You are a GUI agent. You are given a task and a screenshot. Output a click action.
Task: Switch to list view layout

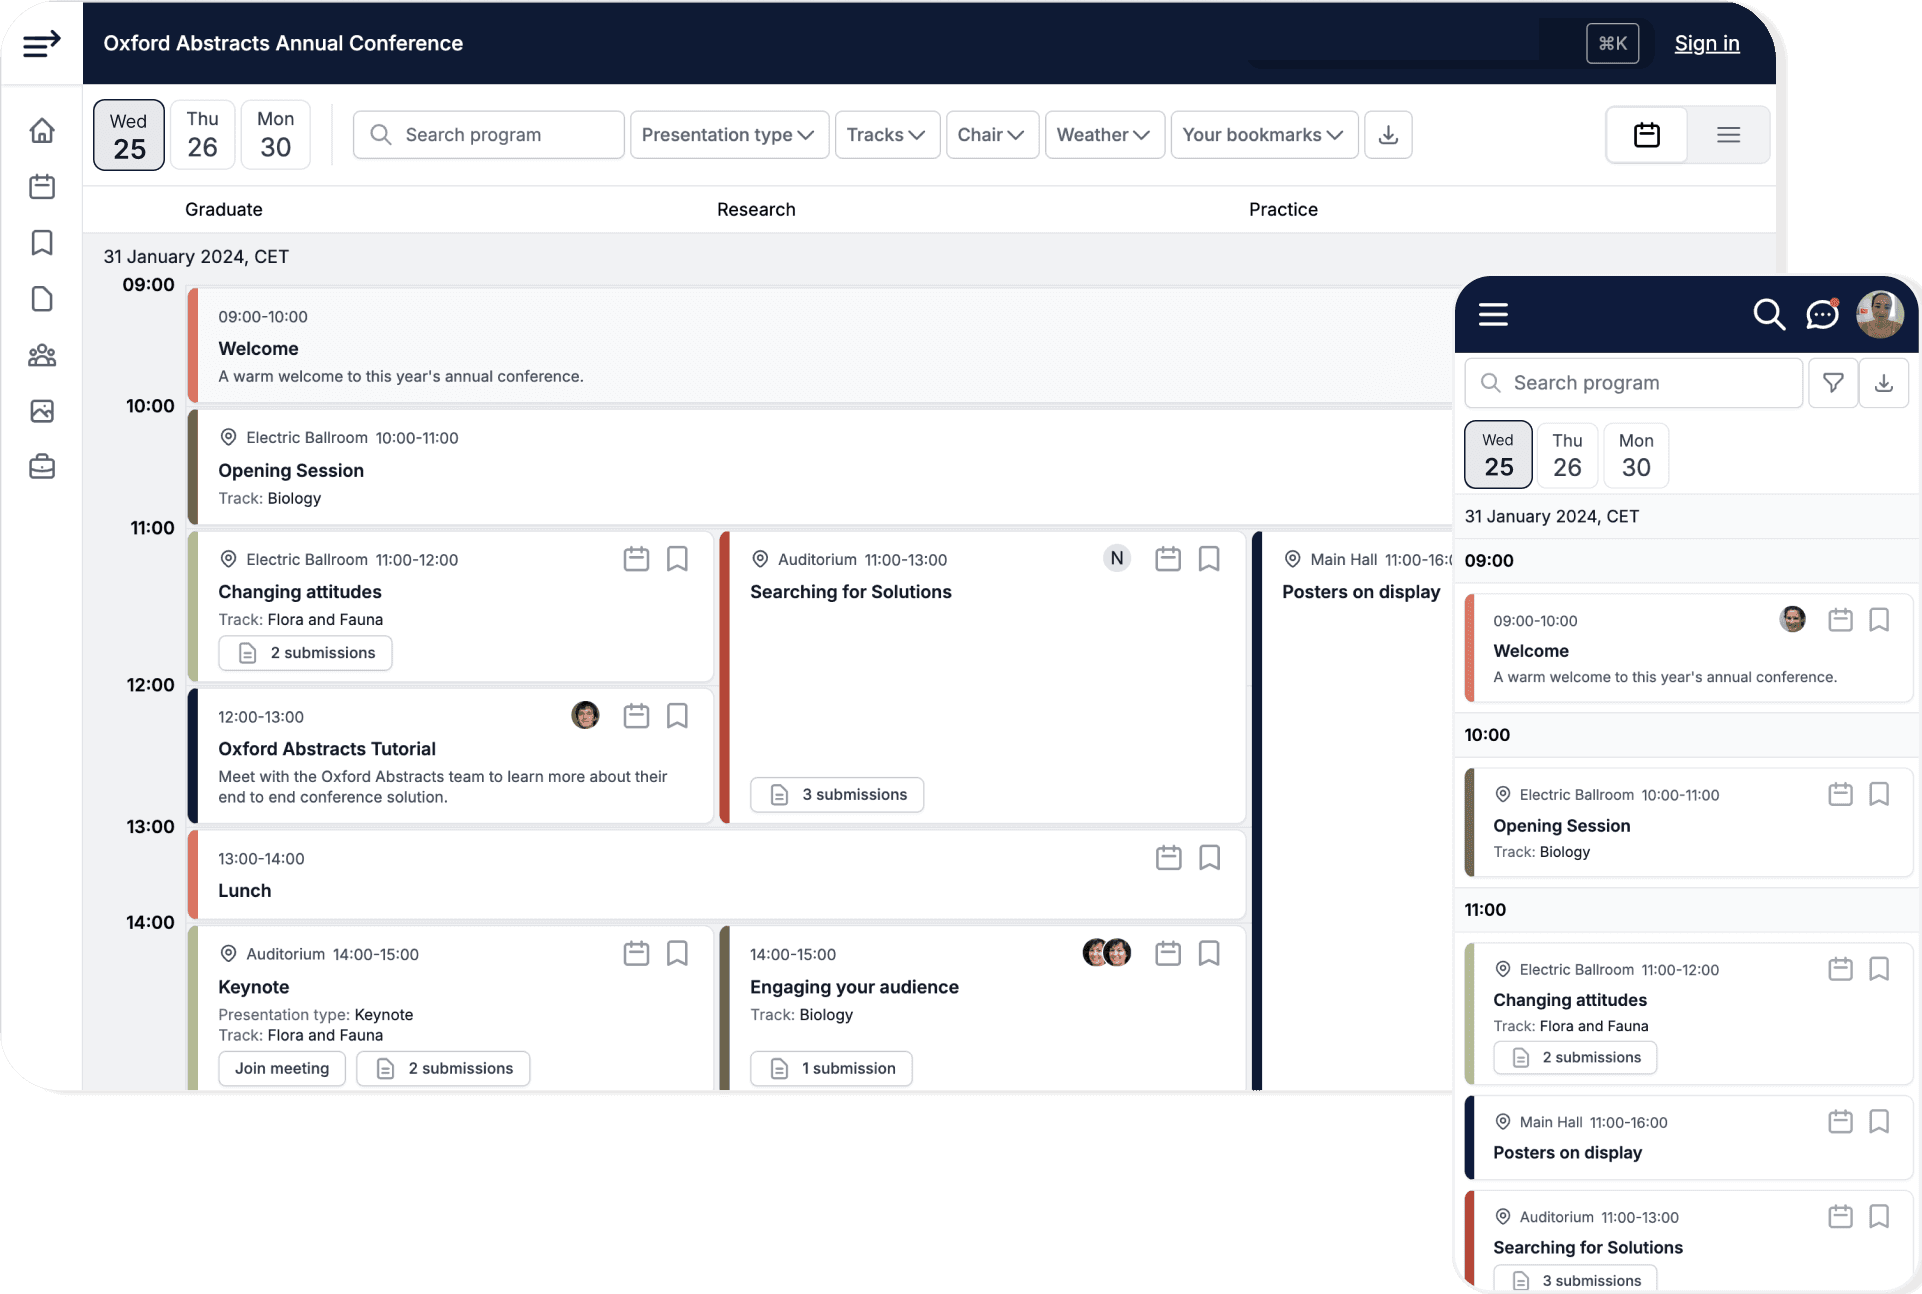tap(1728, 135)
